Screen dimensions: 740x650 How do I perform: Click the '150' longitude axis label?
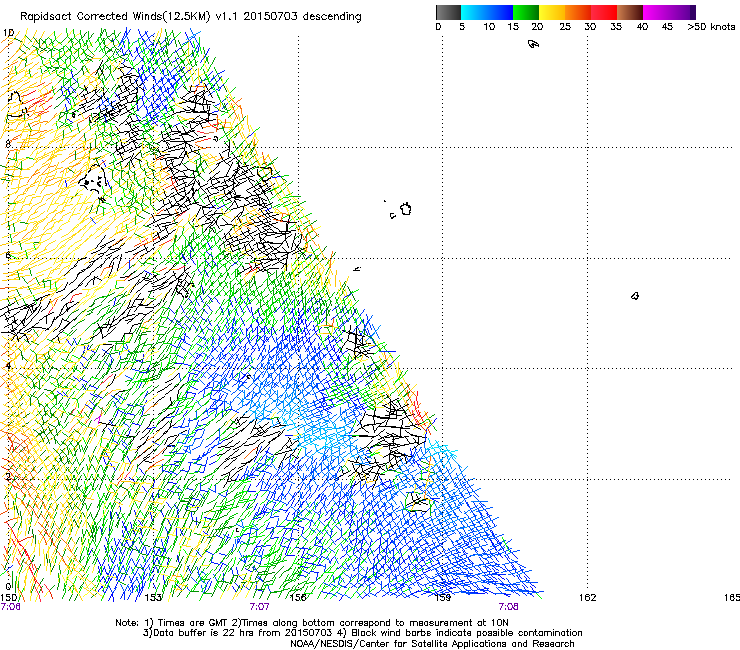tap(9, 598)
